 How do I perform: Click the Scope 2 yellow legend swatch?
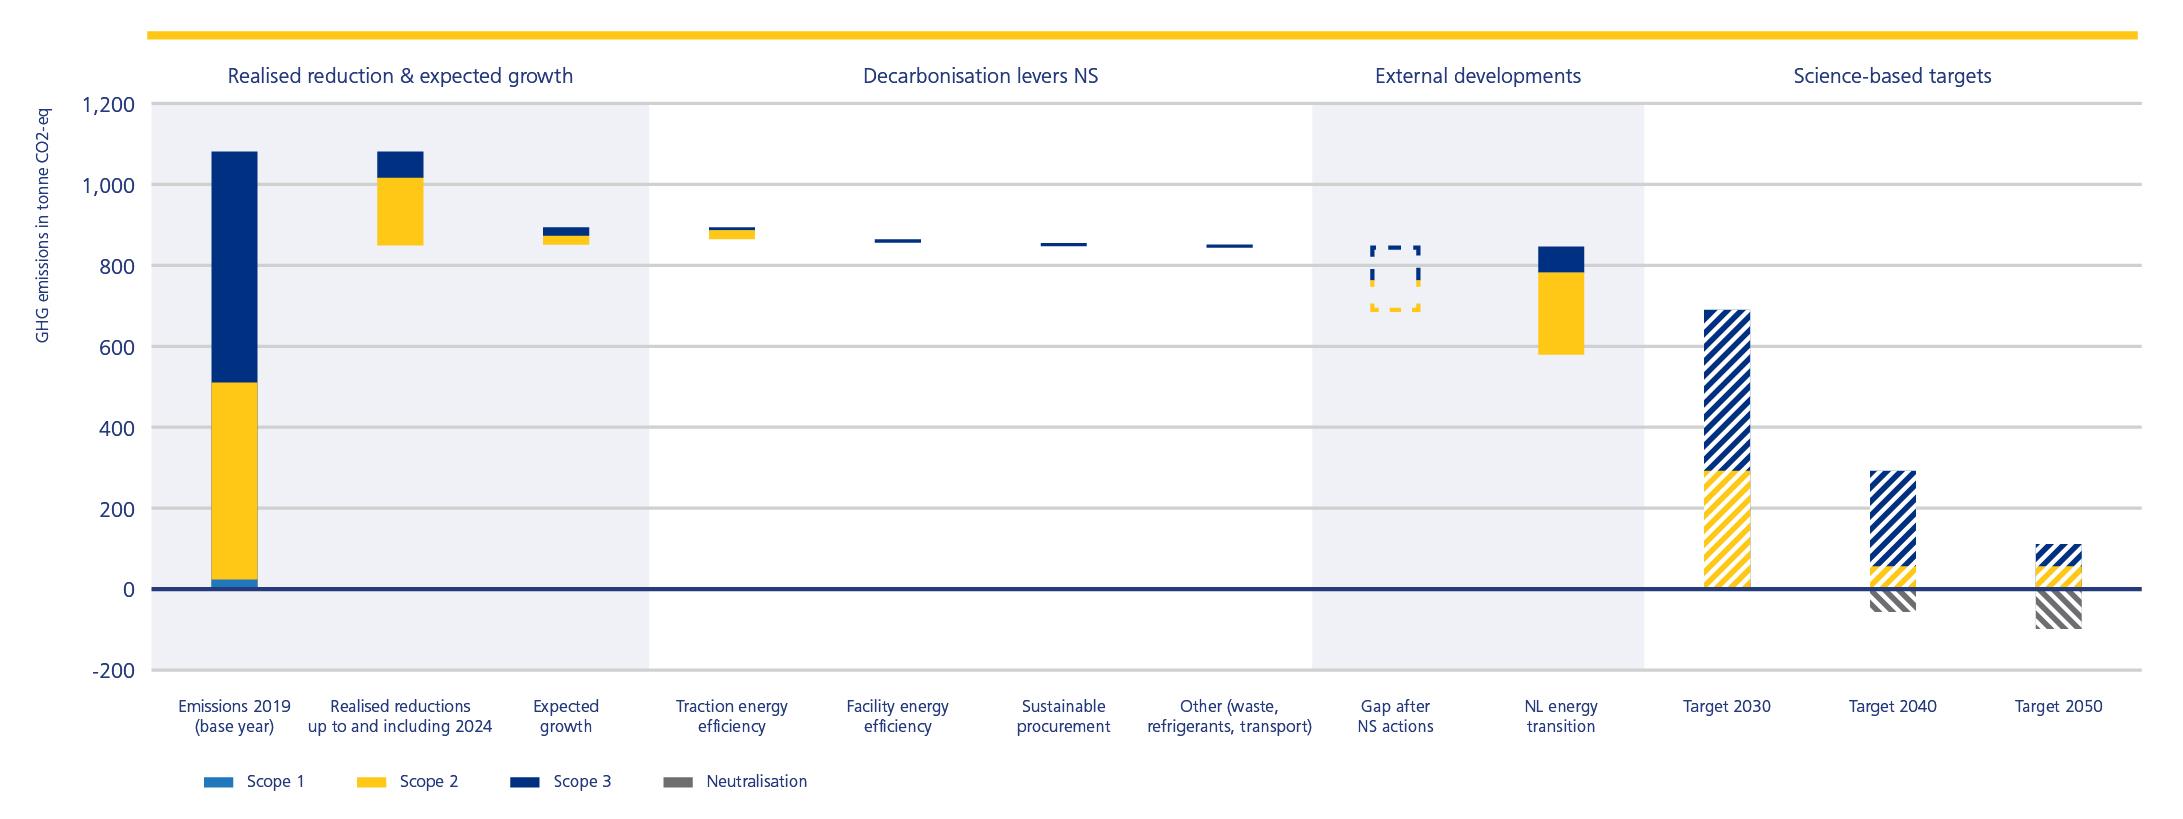coord(371,782)
